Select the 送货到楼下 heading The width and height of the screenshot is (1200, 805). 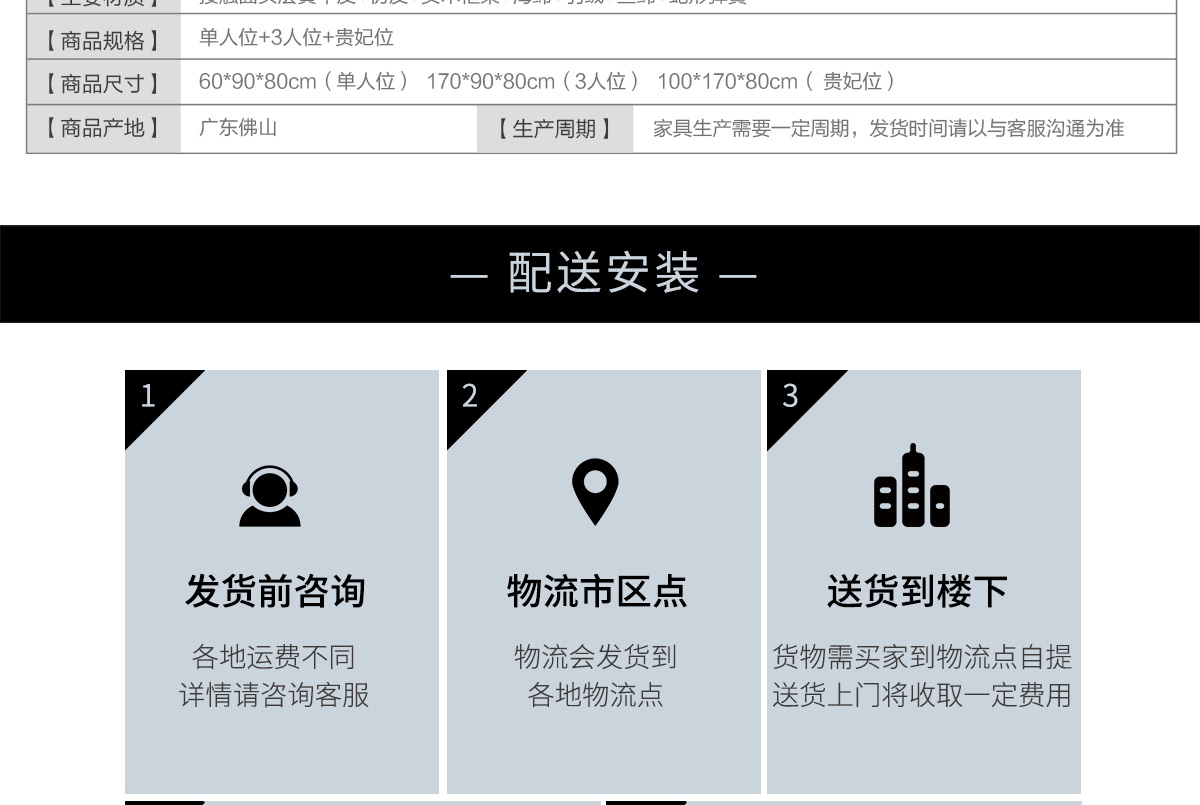[917, 591]
